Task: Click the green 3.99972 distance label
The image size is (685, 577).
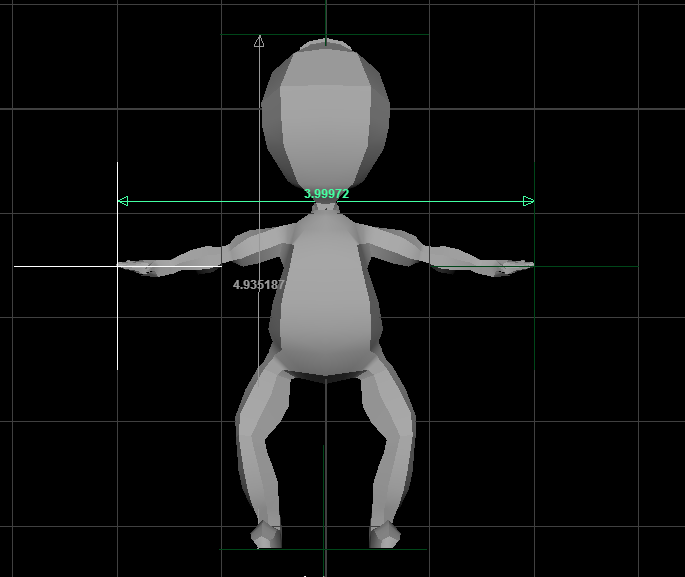Action: 326,193
